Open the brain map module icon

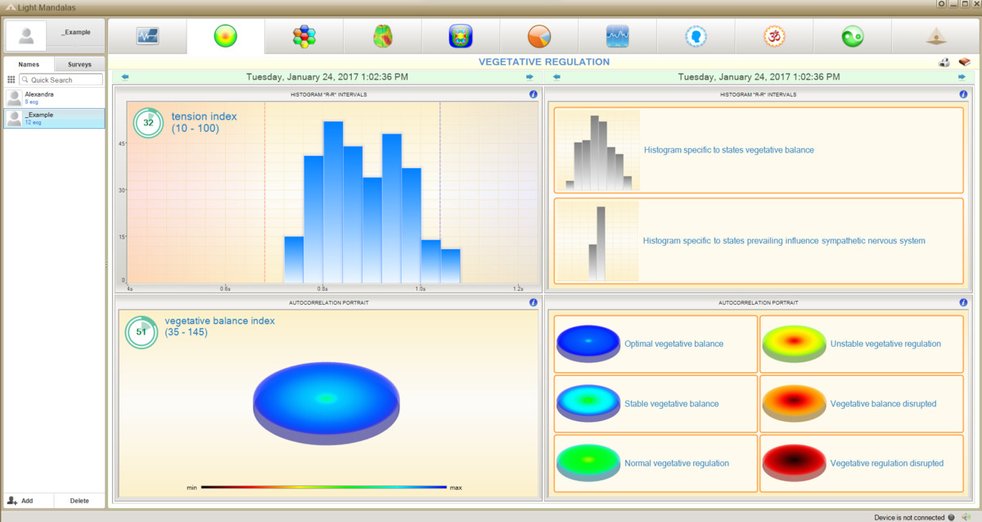(x=383, y=37)
